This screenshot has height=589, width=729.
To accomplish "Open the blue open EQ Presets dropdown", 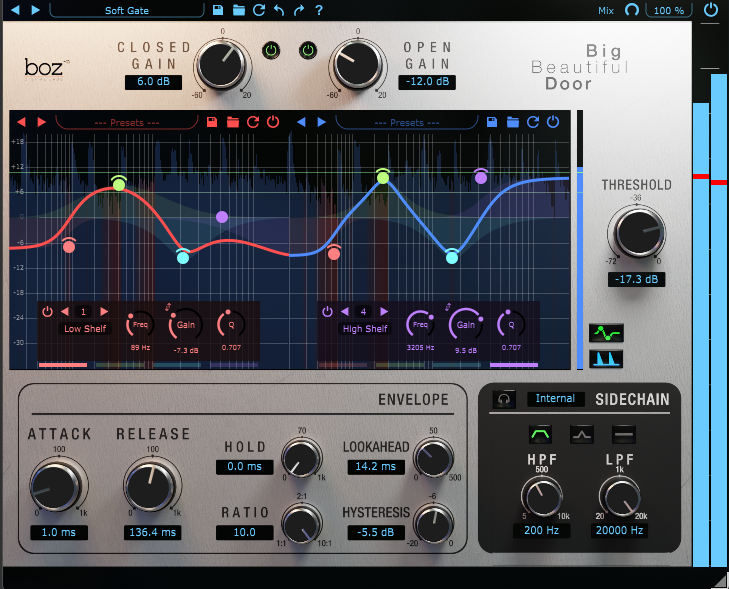I will click(406, 123).
